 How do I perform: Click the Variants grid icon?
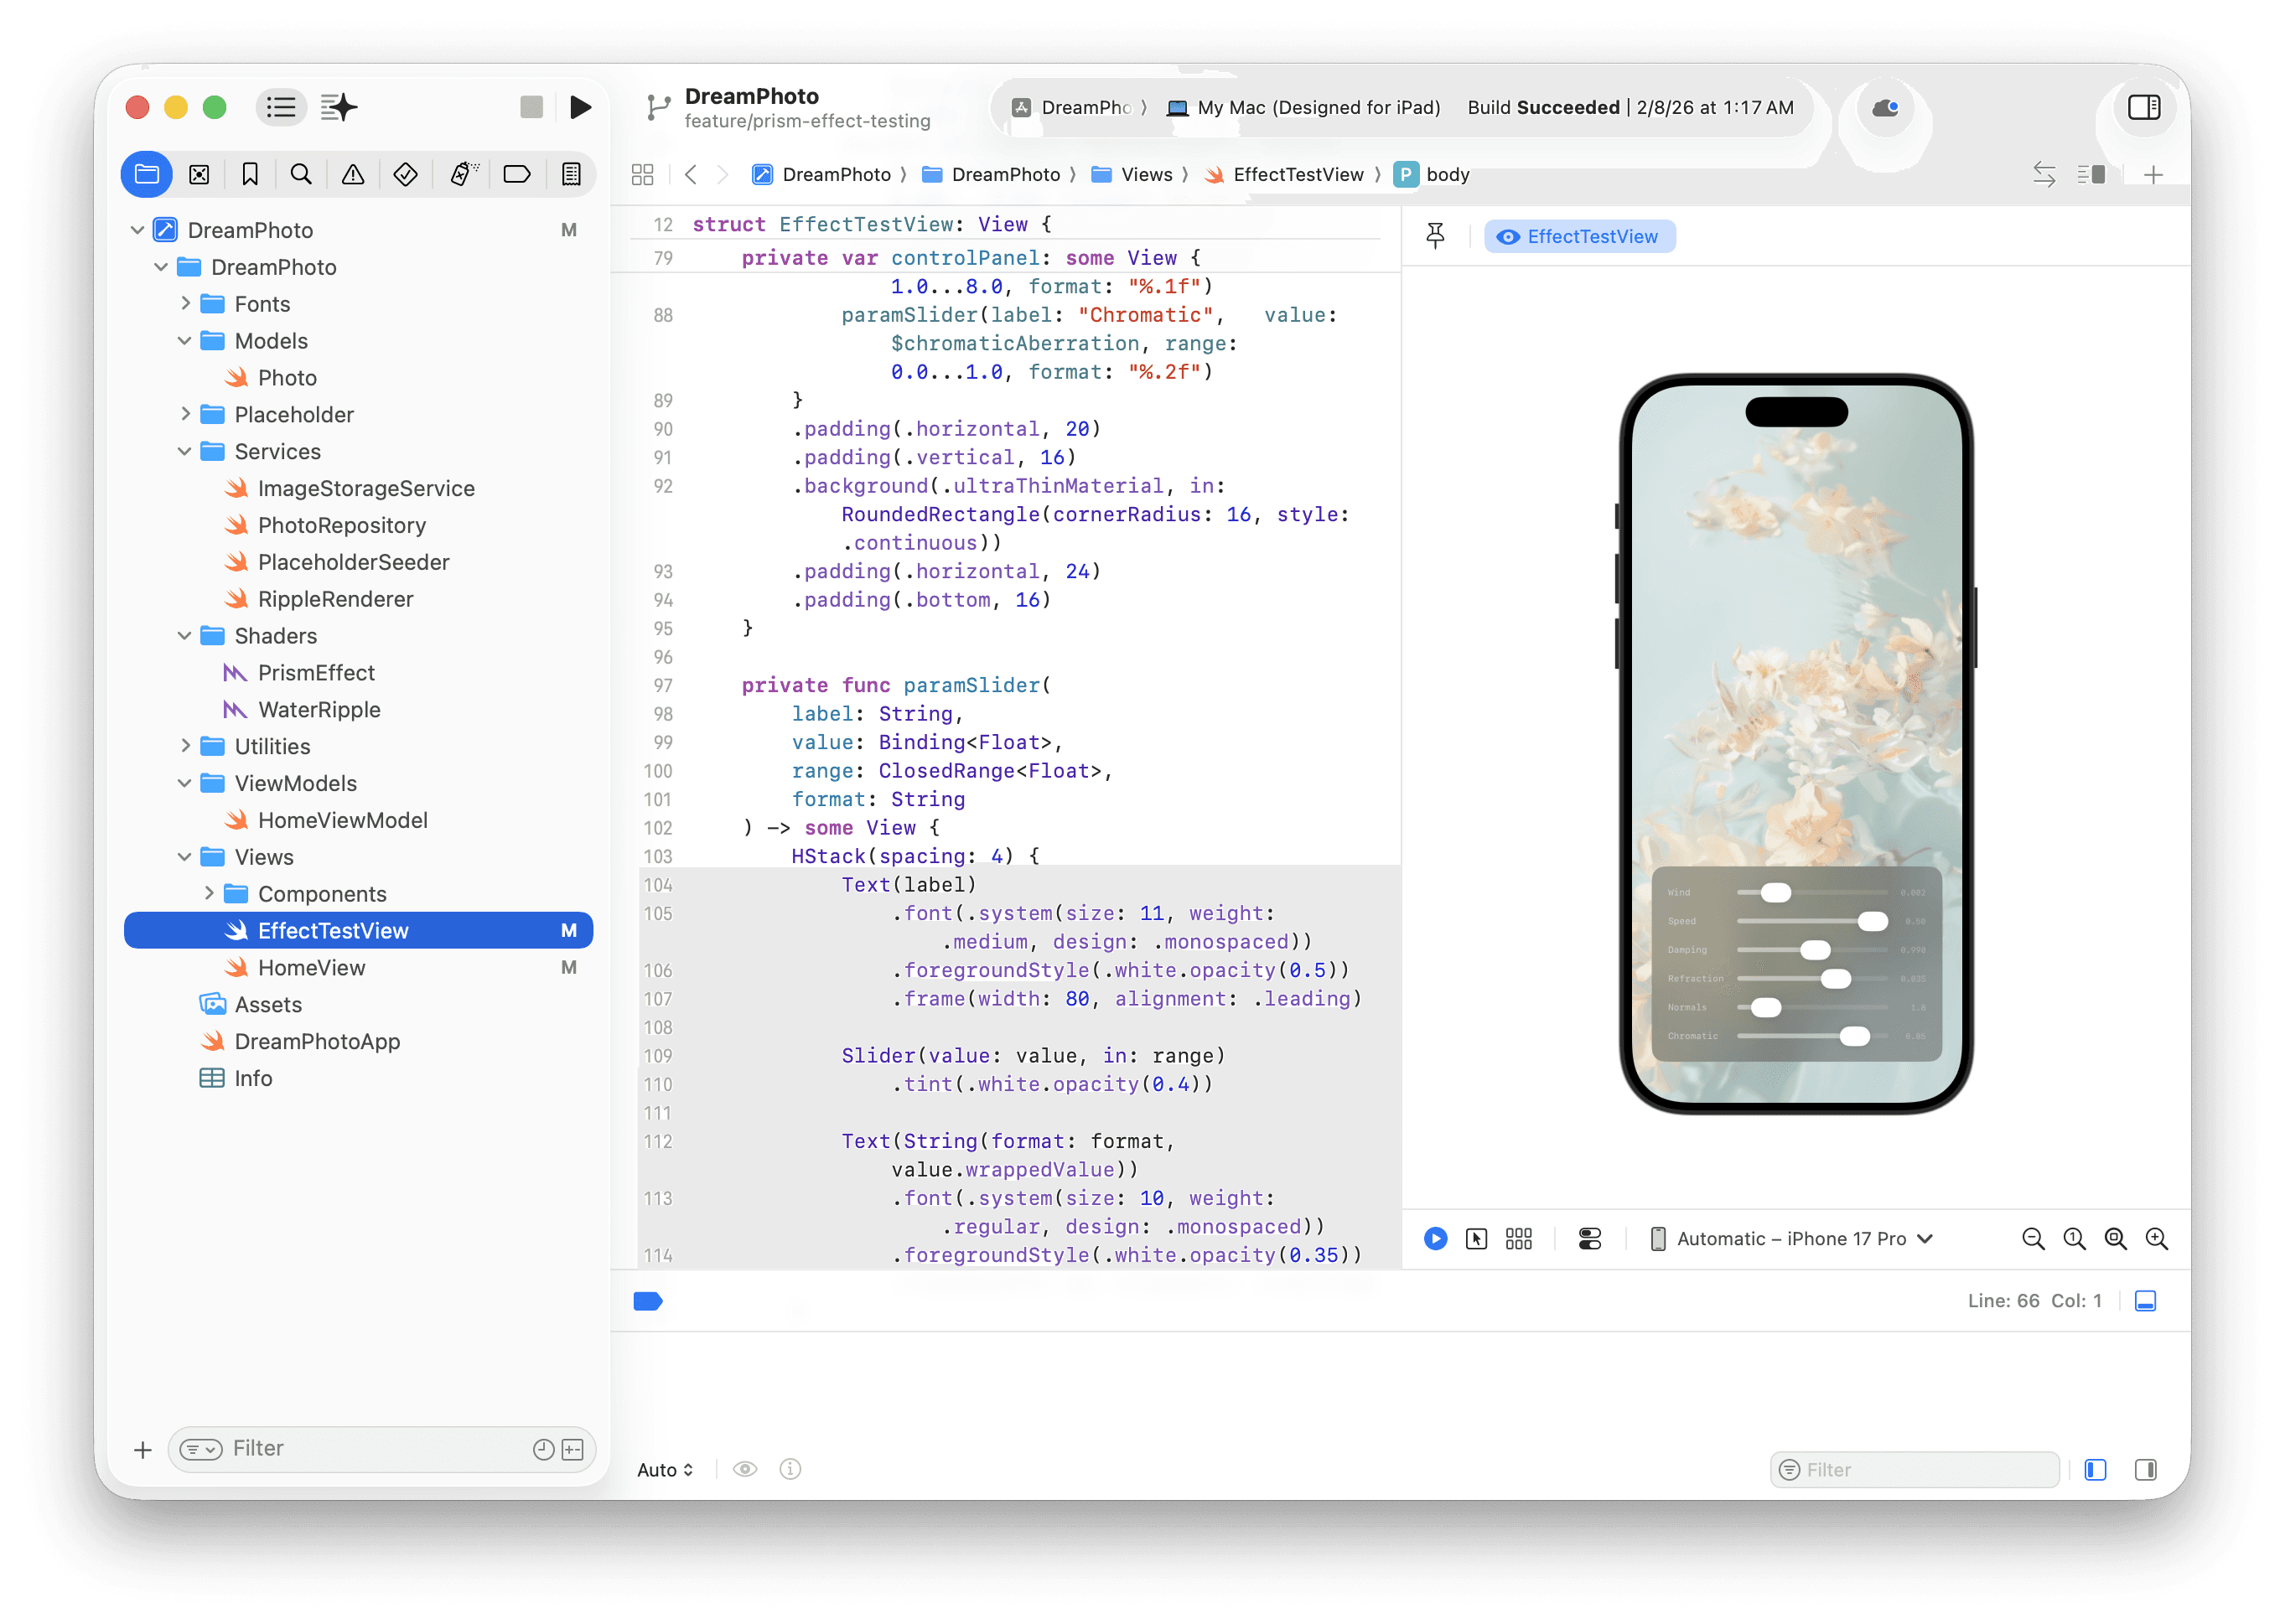1518,1239
